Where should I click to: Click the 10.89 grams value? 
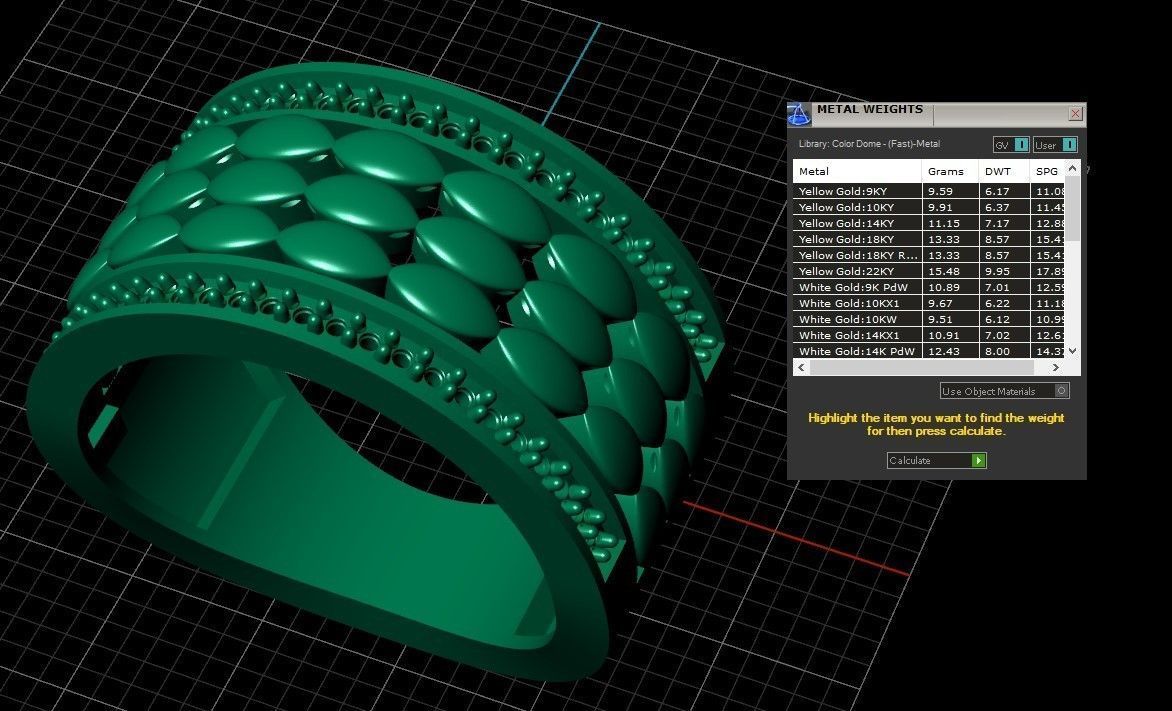coord(943,287)
